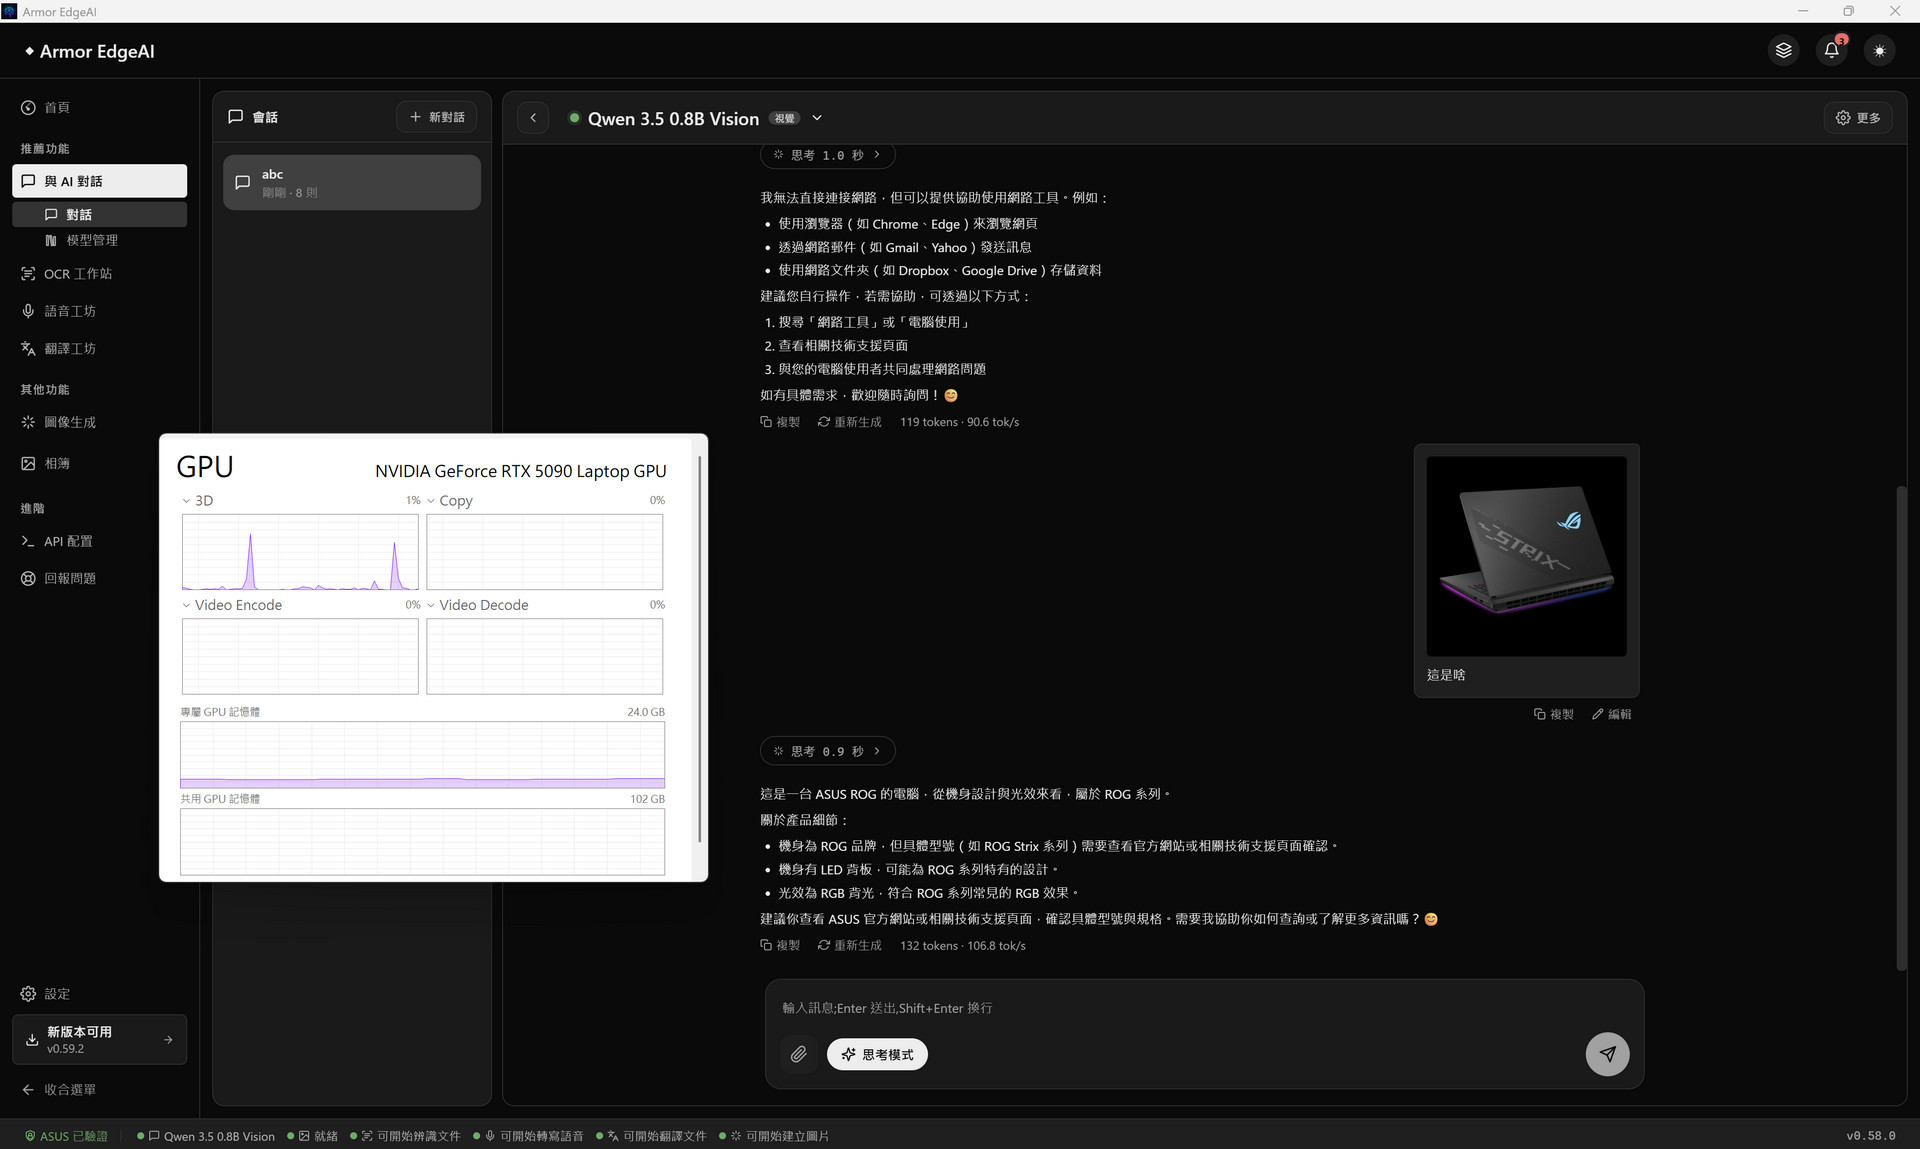Toggle light/dark theme sun icon
The width and height of the screenshot is (1920, 1149).
click(x=1879, y=51)
